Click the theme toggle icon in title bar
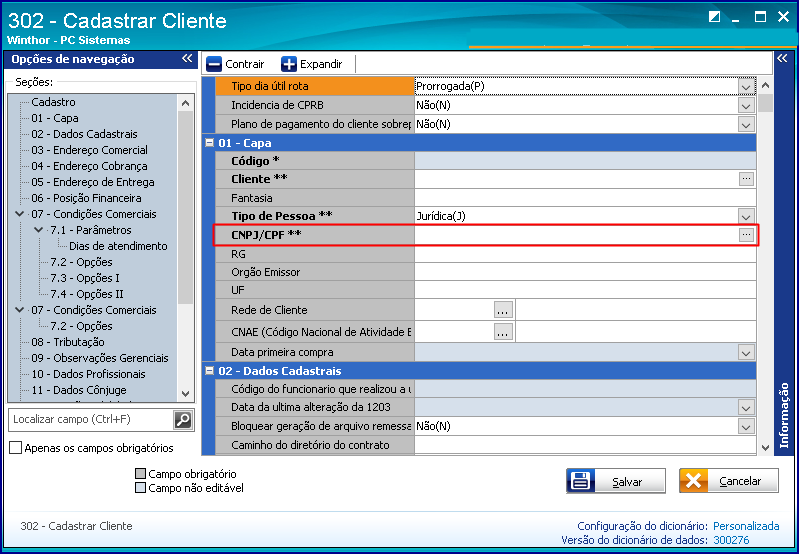 pos(714,17)
